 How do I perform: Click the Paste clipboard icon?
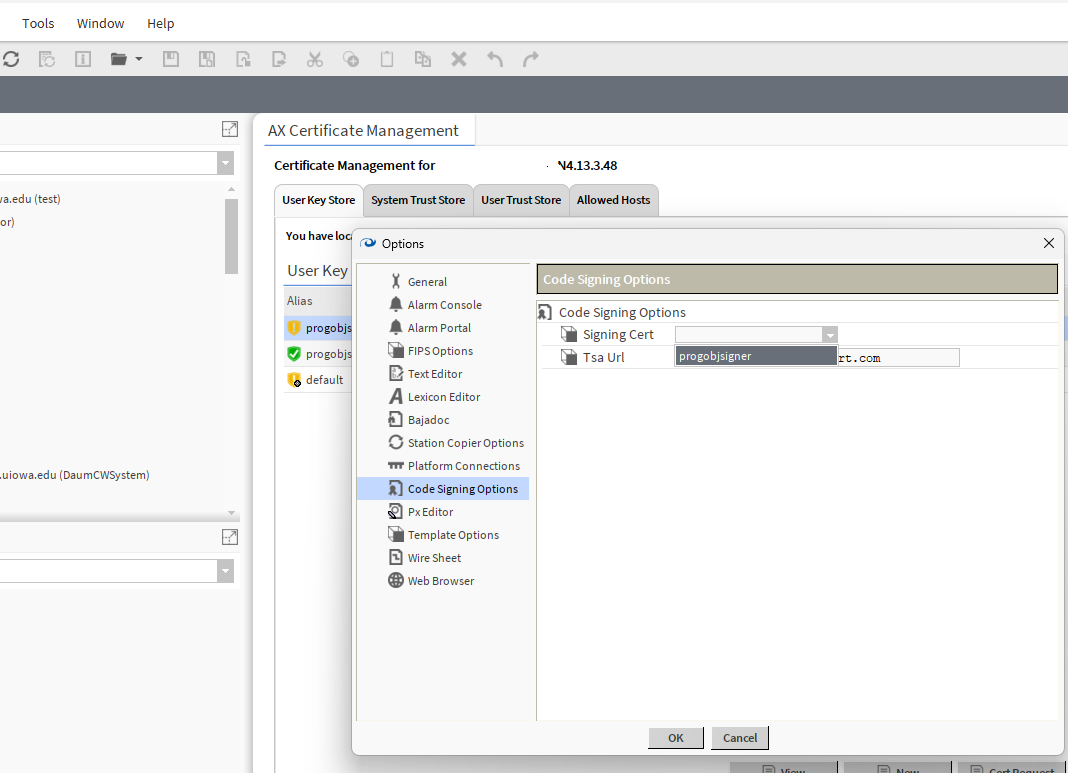click(387, 59)
